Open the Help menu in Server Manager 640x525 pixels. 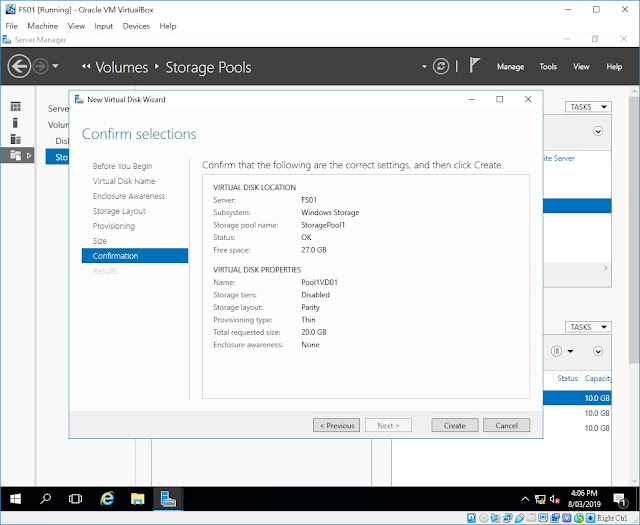[x=614, y=67]
